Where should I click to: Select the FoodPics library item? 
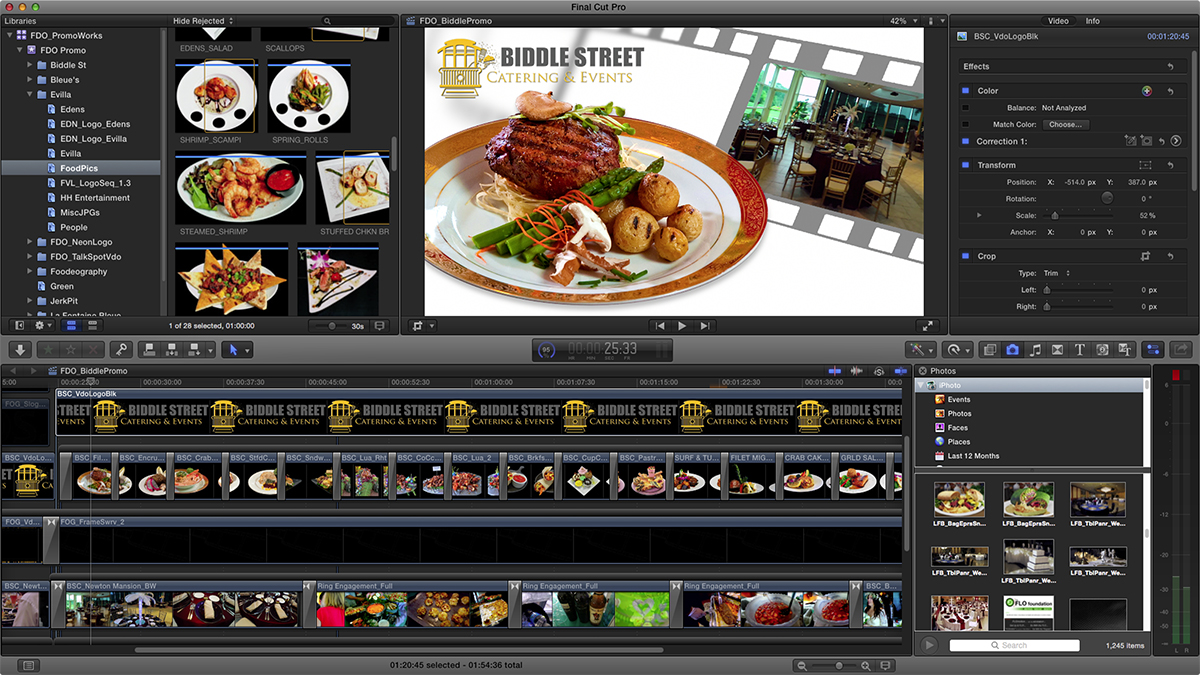tap(80, 168)
